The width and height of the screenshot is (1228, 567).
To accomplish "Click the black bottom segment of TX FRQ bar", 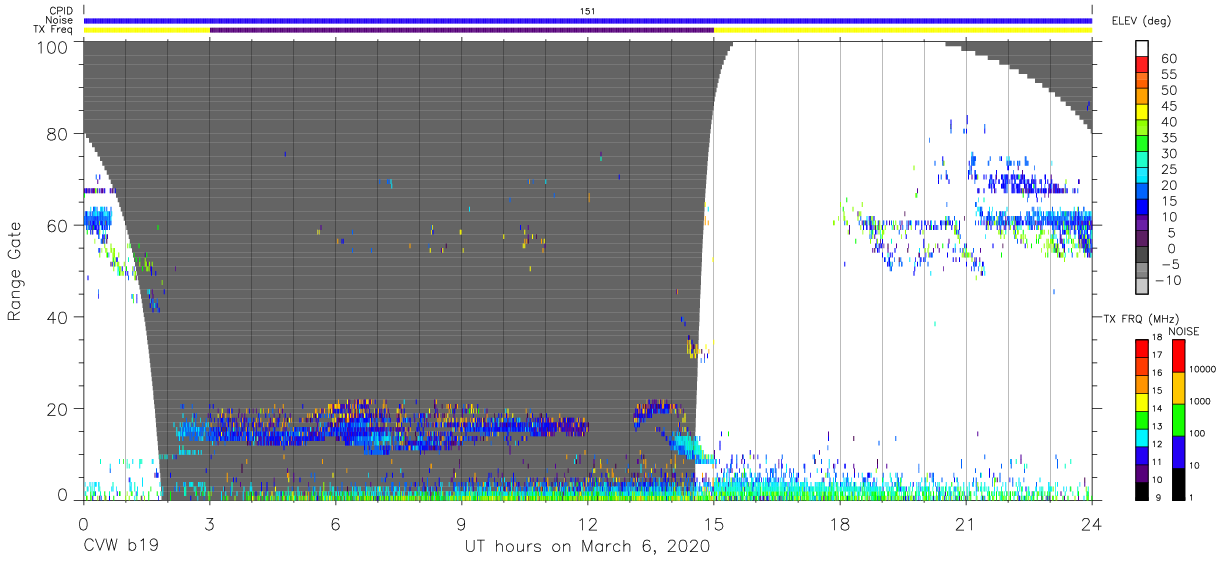I will 1141,489.
